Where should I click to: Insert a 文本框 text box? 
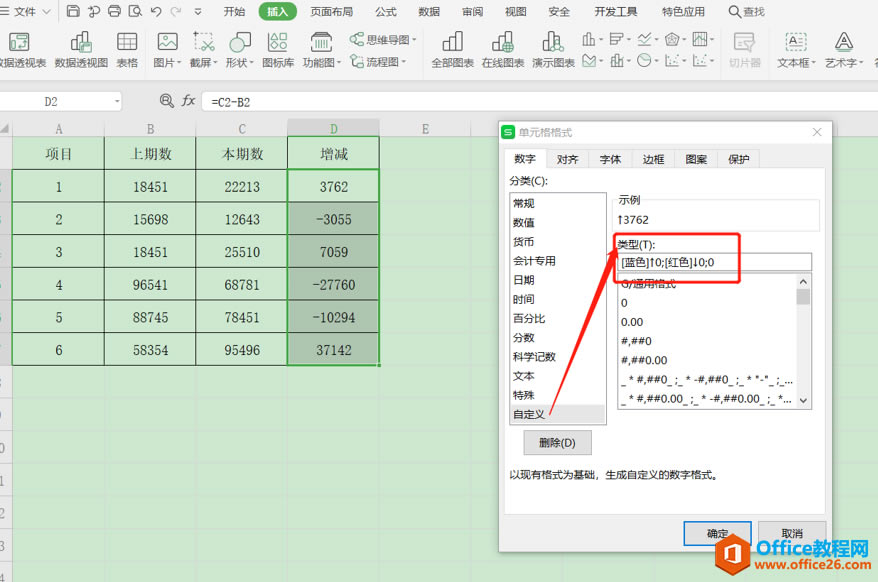coord(796,50)
